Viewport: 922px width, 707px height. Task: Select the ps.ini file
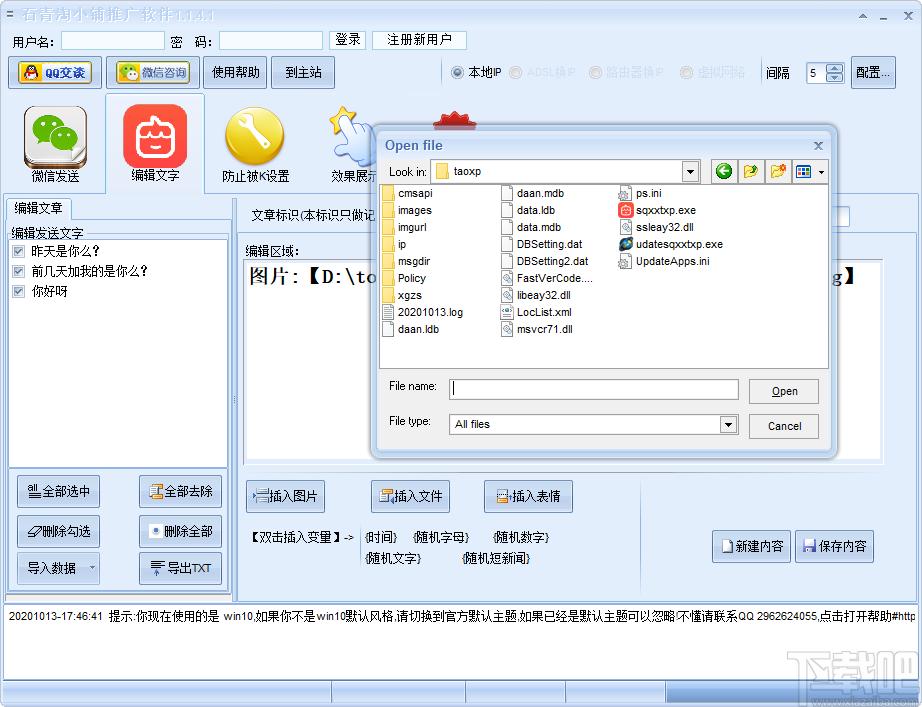click(x=640, y=194)
